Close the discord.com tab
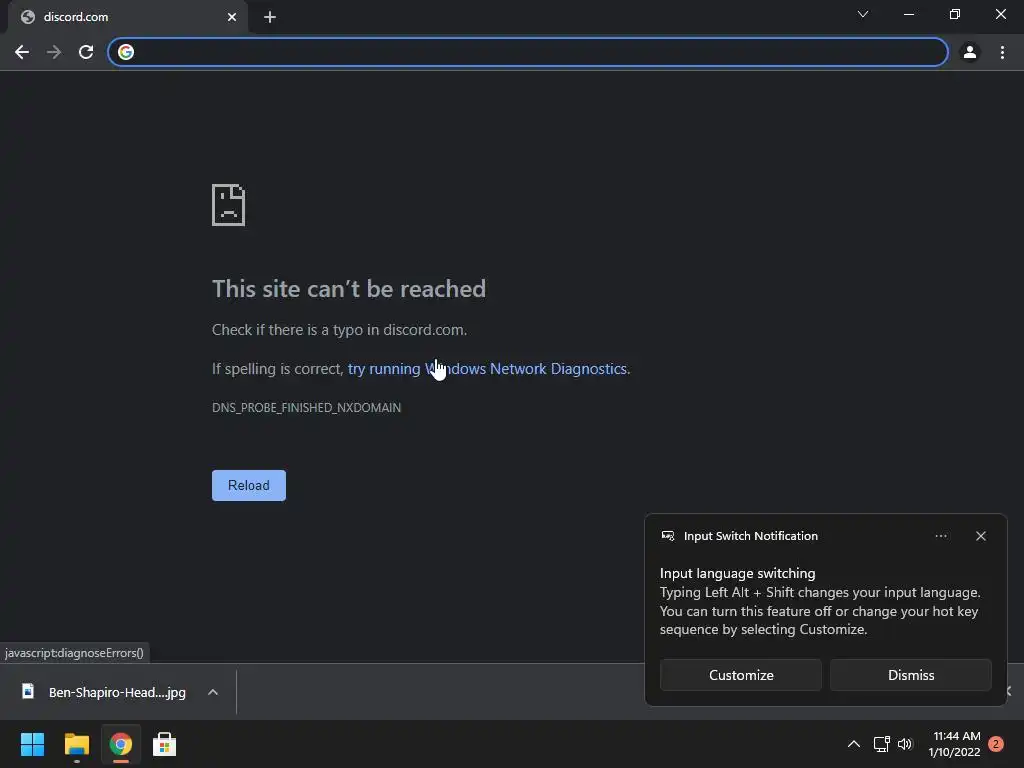 232,17
